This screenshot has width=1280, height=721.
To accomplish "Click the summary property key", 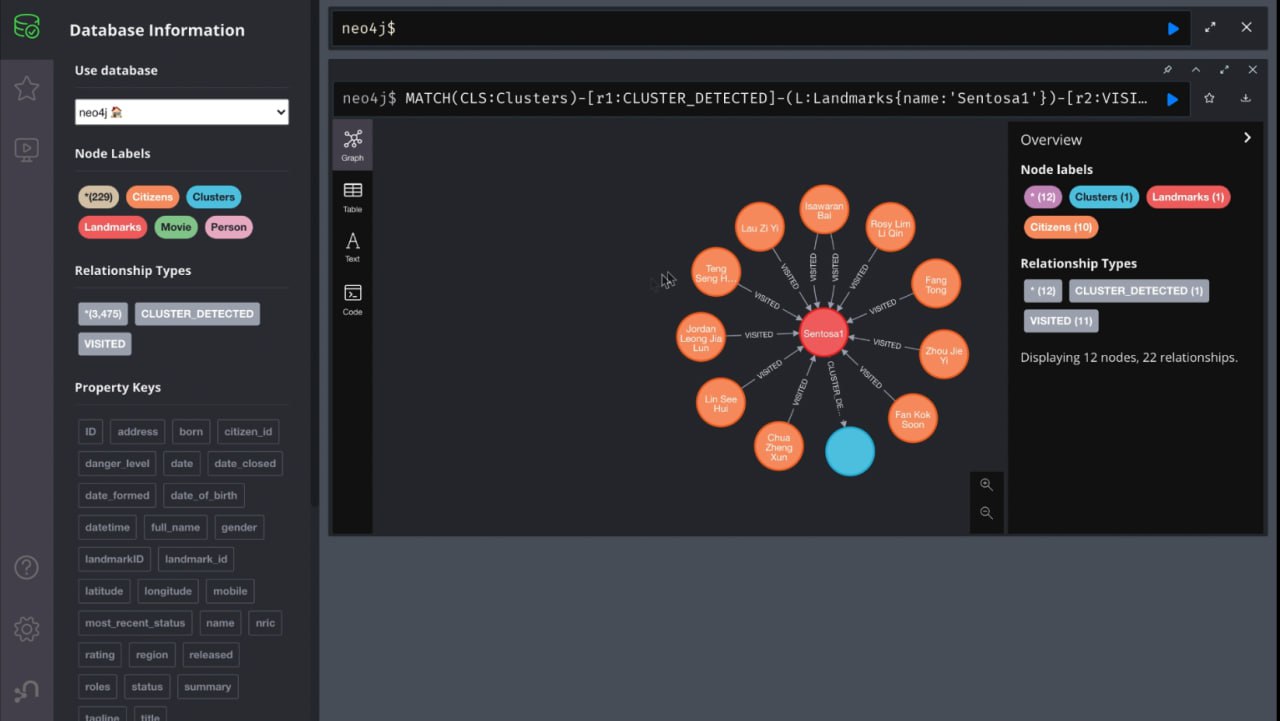I will click(207, 687).
